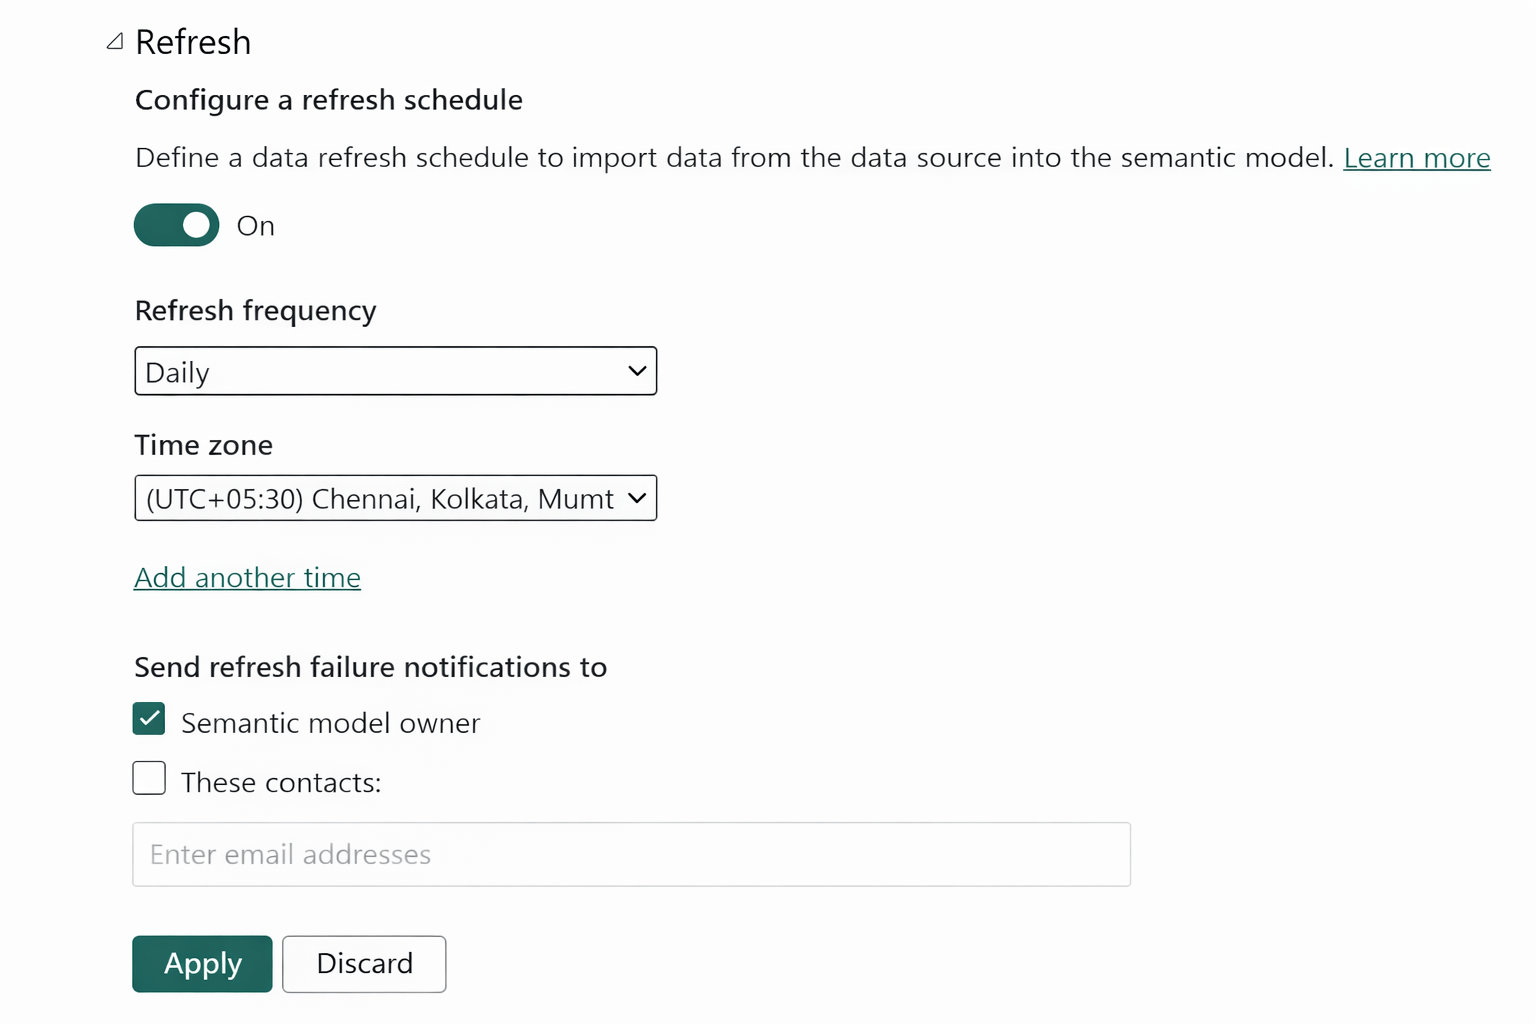This screenshot has width=1536, height=1024.
Task: Check the These contacts checkbox
Action: coord(149,778)
